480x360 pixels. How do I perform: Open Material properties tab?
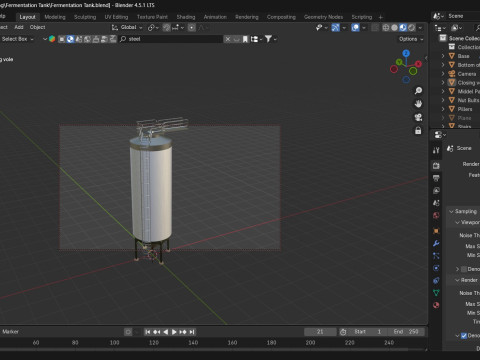point(436,305)
